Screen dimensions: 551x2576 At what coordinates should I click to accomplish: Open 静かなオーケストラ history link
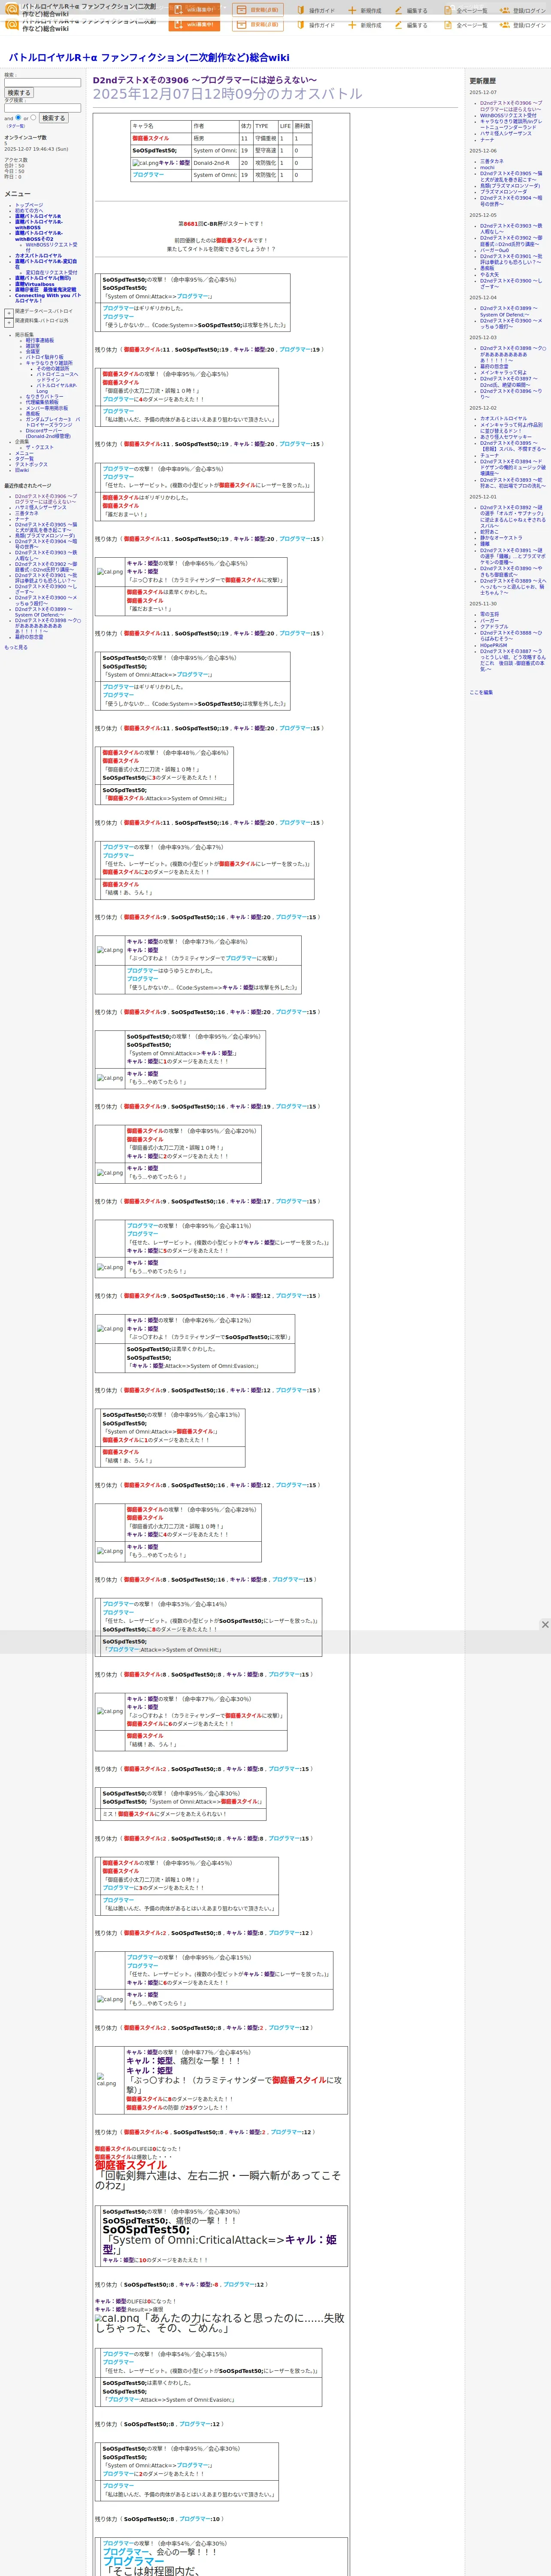501,538
